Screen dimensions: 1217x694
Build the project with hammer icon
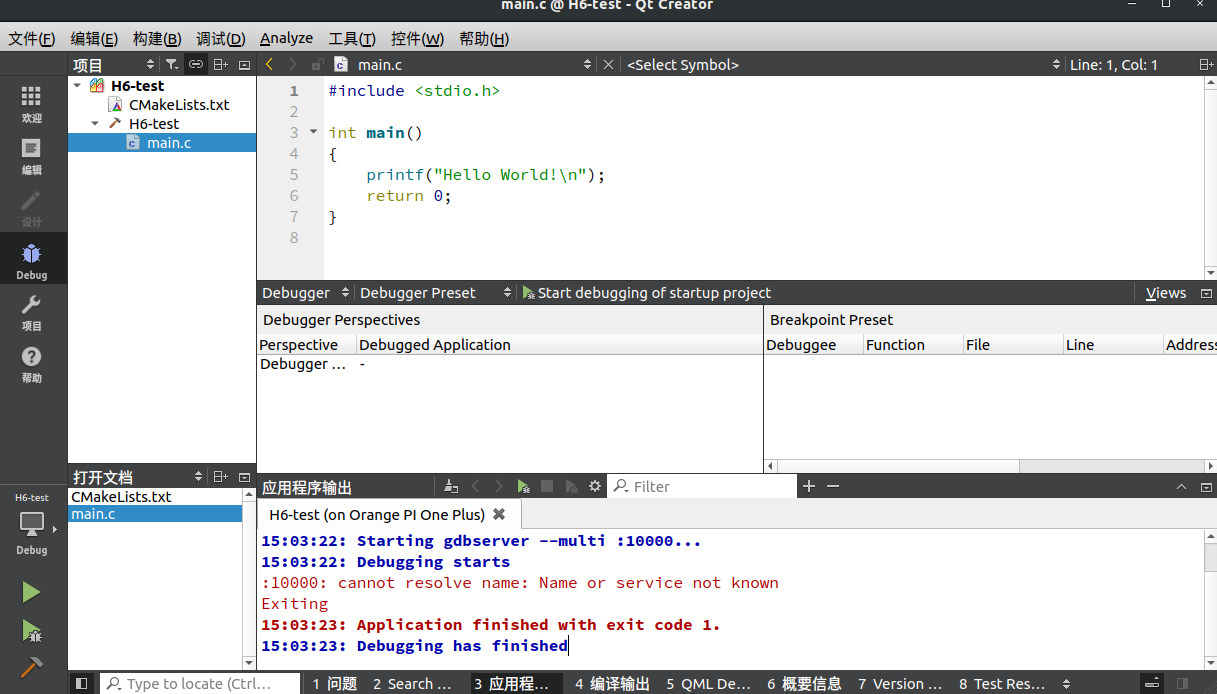[32, 666]
